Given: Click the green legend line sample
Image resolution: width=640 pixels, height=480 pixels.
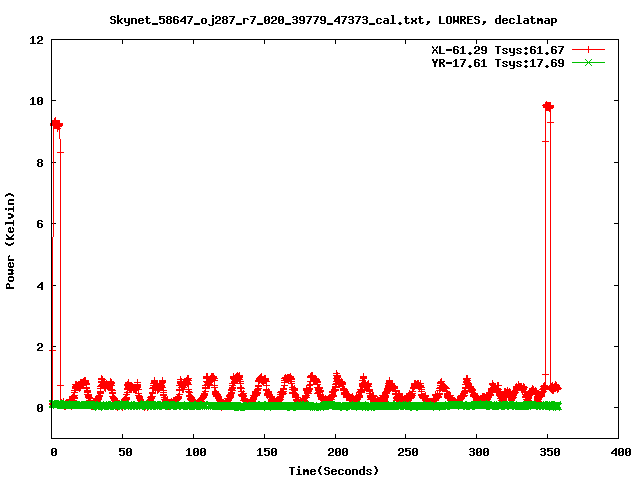Looking at the screenshot, I should (588, 63).
